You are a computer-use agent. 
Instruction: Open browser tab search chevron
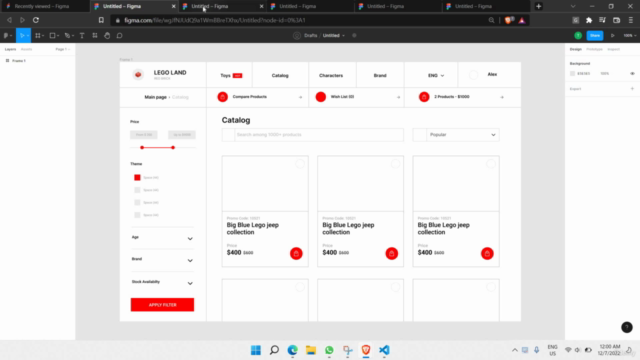click(x=573, y=6)
